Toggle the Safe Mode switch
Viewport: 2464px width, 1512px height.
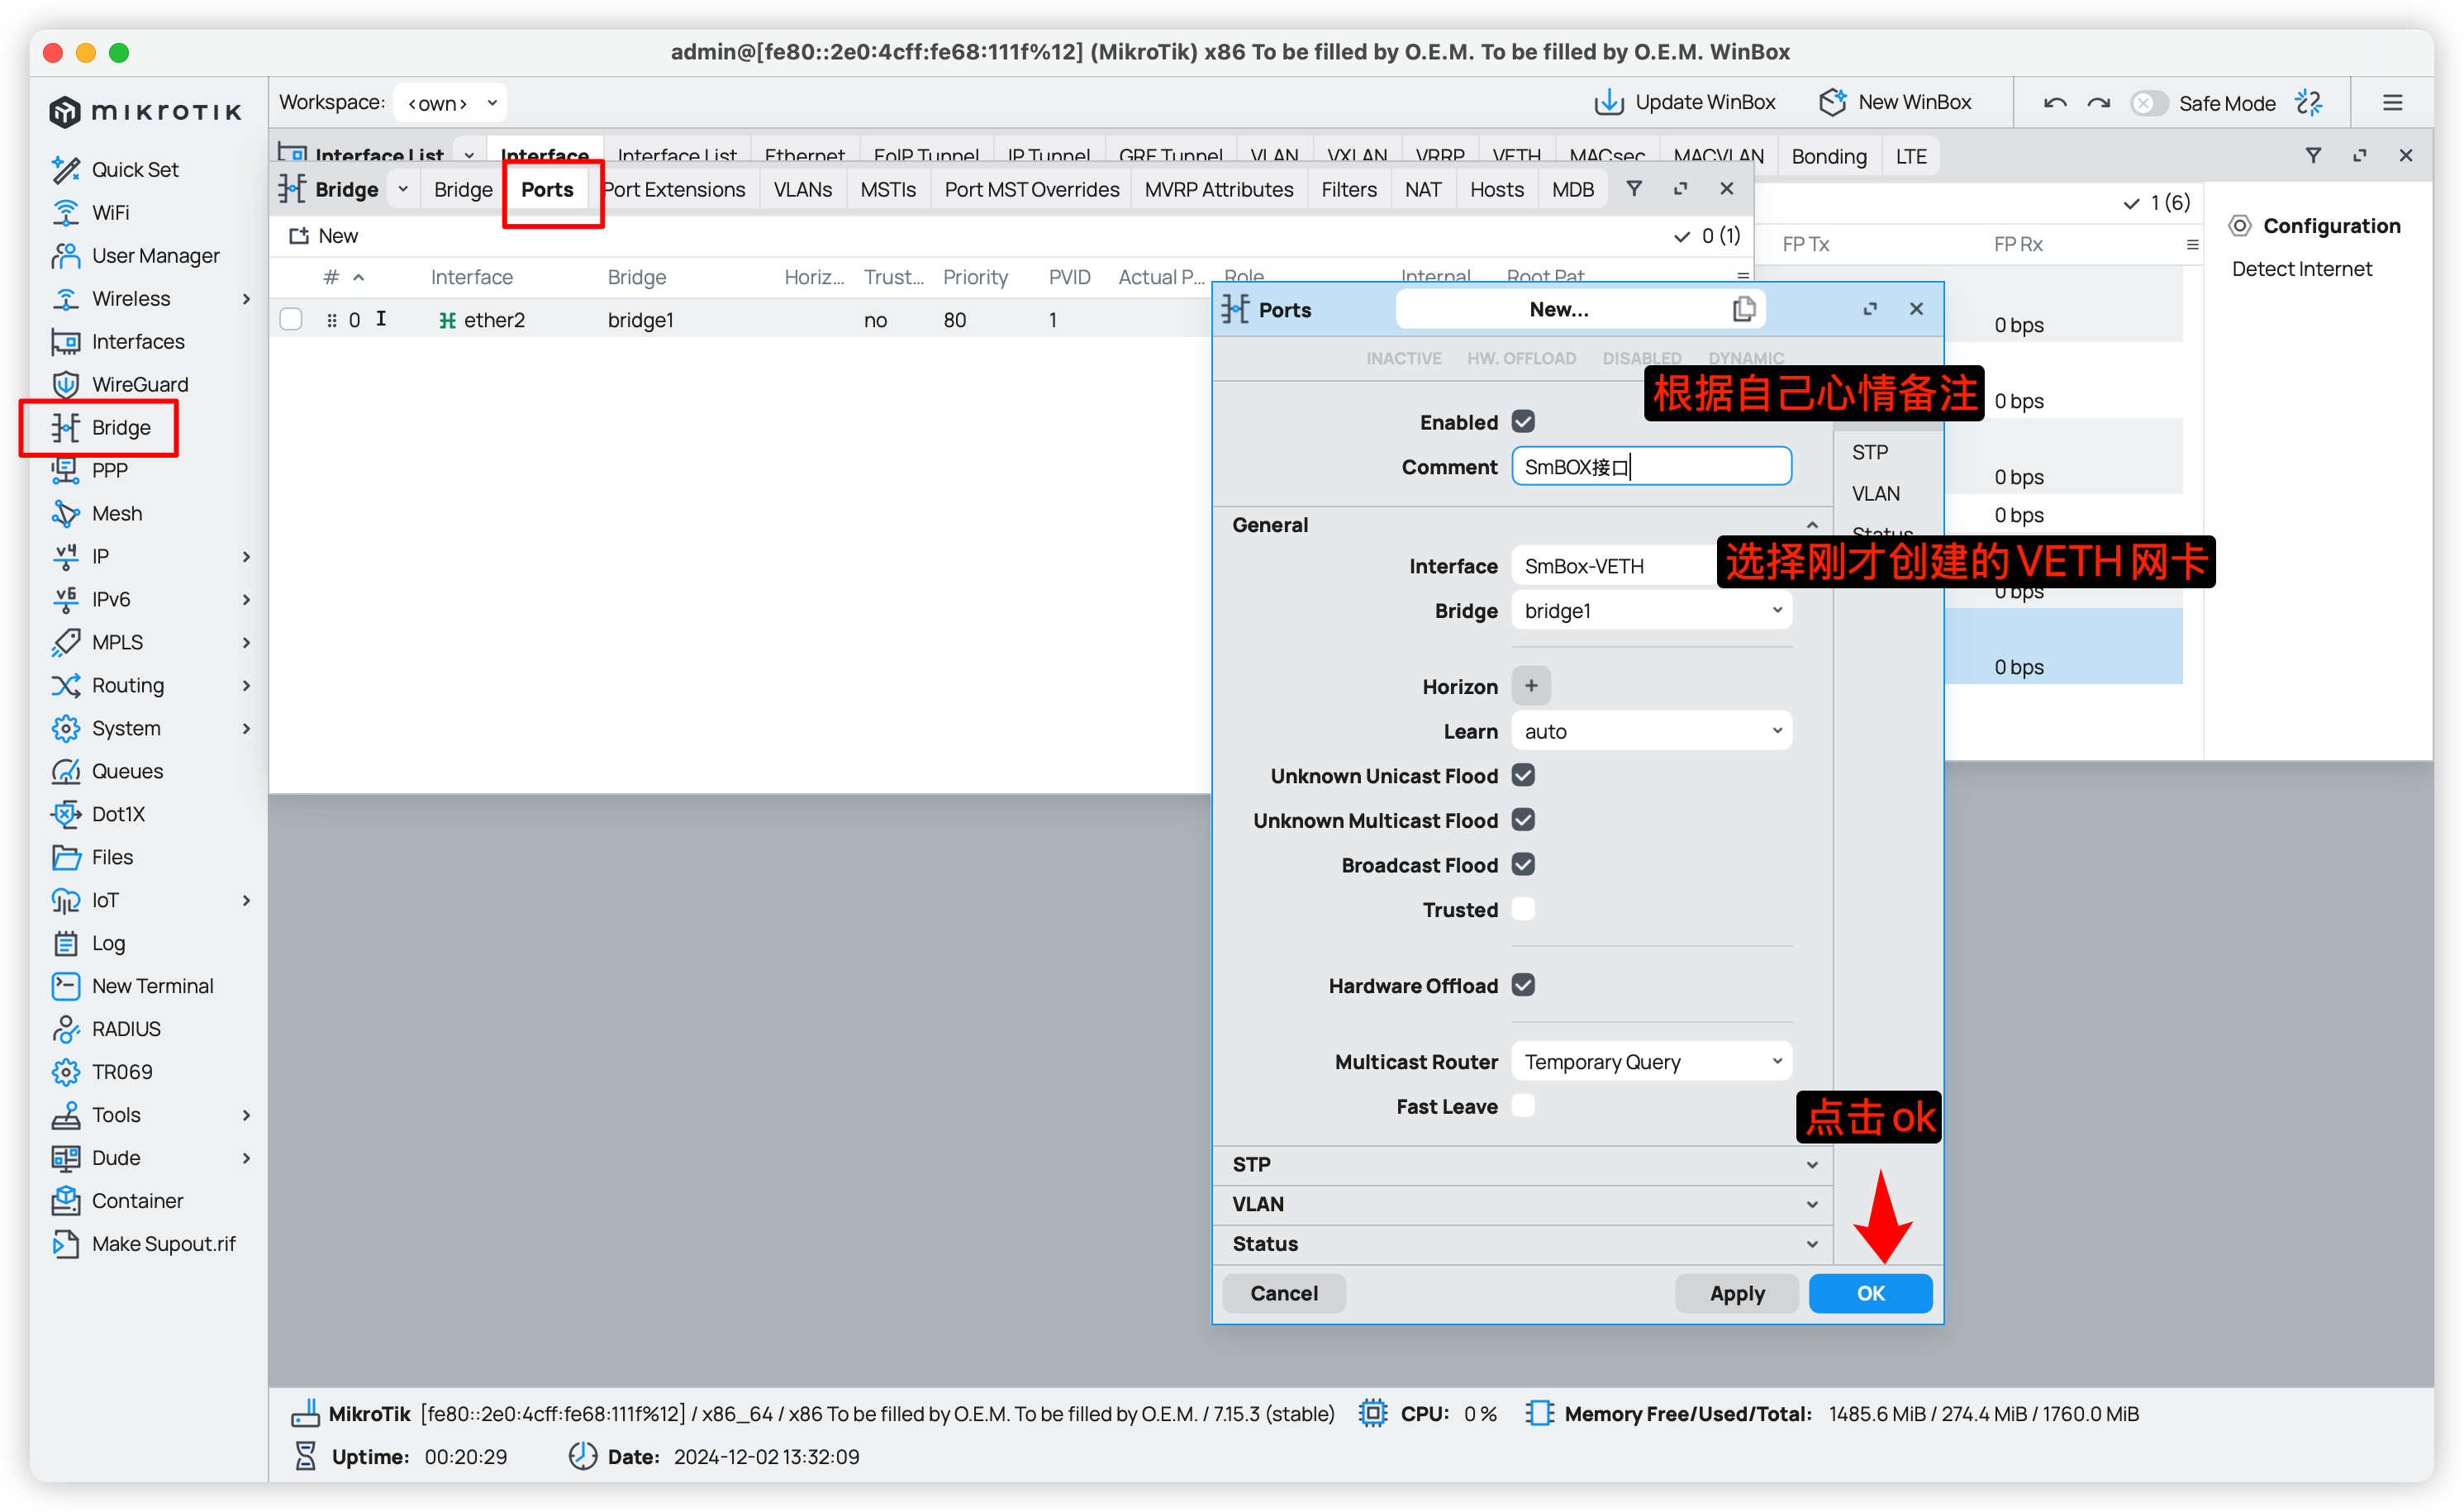tap(2148, 103)
